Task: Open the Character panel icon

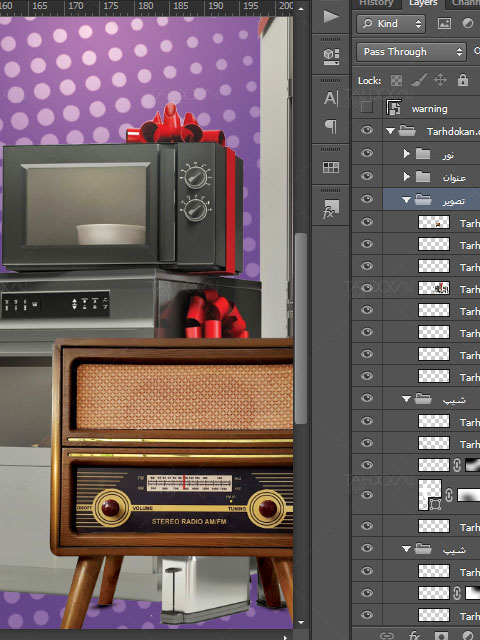Action: (331, 98)
